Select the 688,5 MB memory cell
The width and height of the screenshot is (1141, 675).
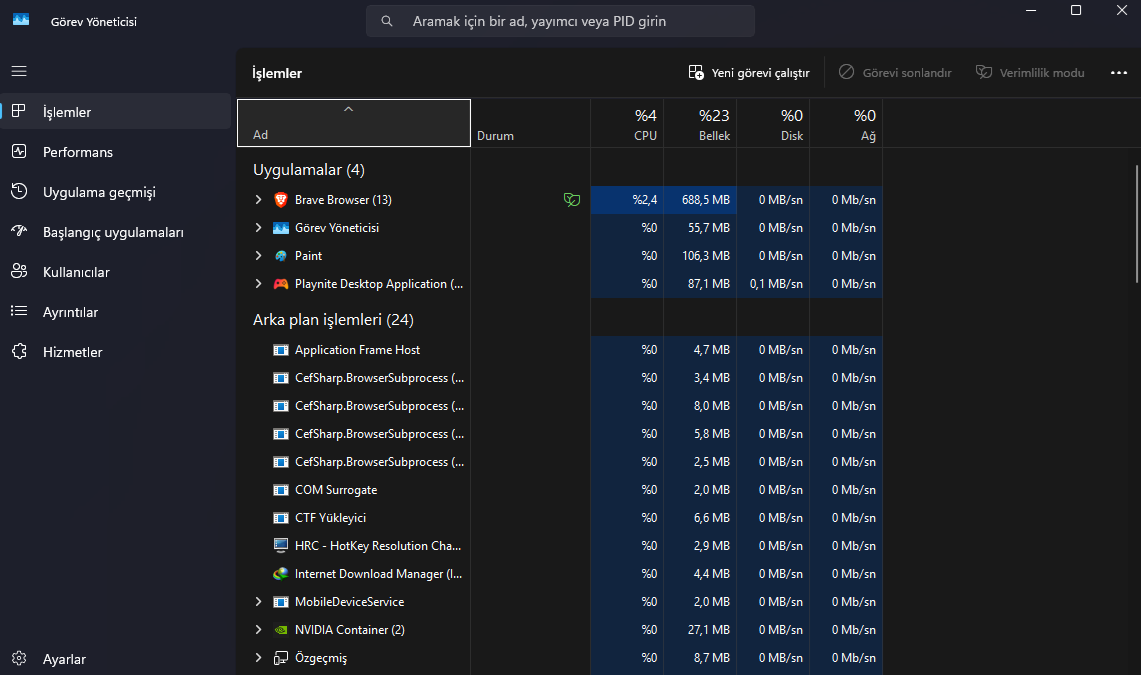pos(700,199)
